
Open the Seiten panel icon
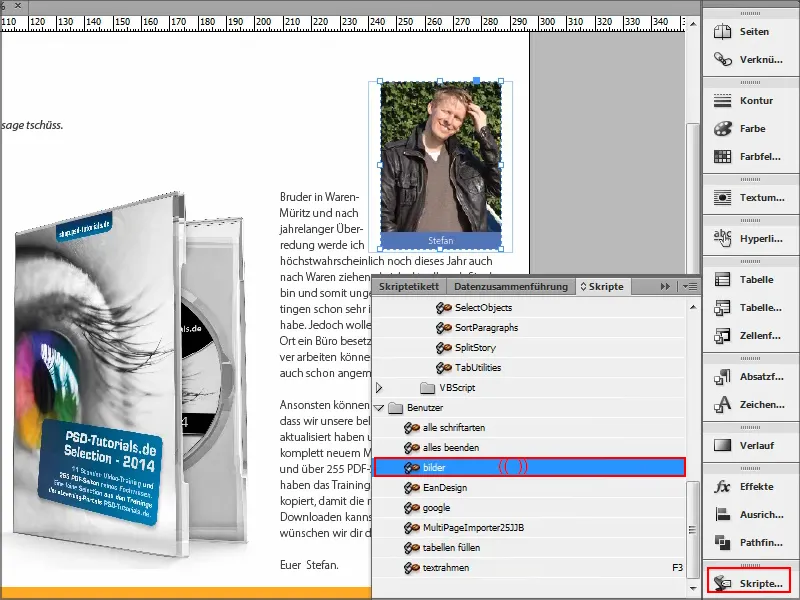pyautogui.click(x=722, y=32)
